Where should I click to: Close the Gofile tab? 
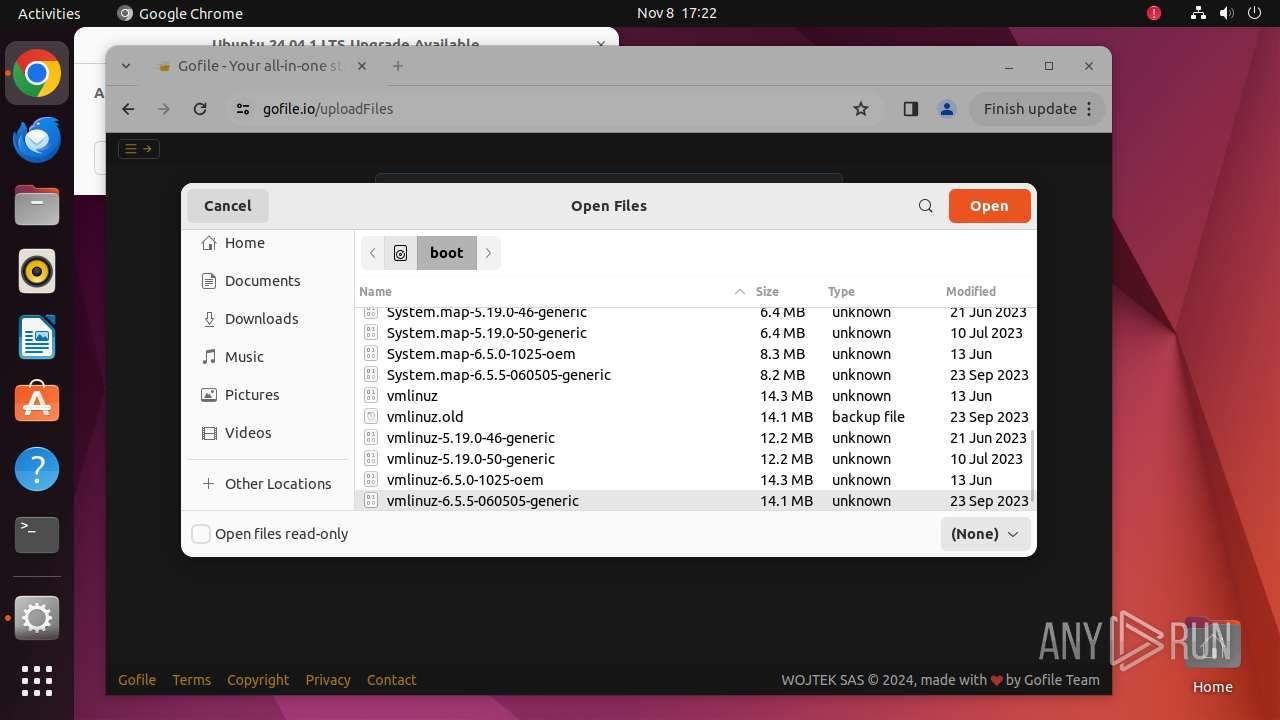(x=362, y=66)
